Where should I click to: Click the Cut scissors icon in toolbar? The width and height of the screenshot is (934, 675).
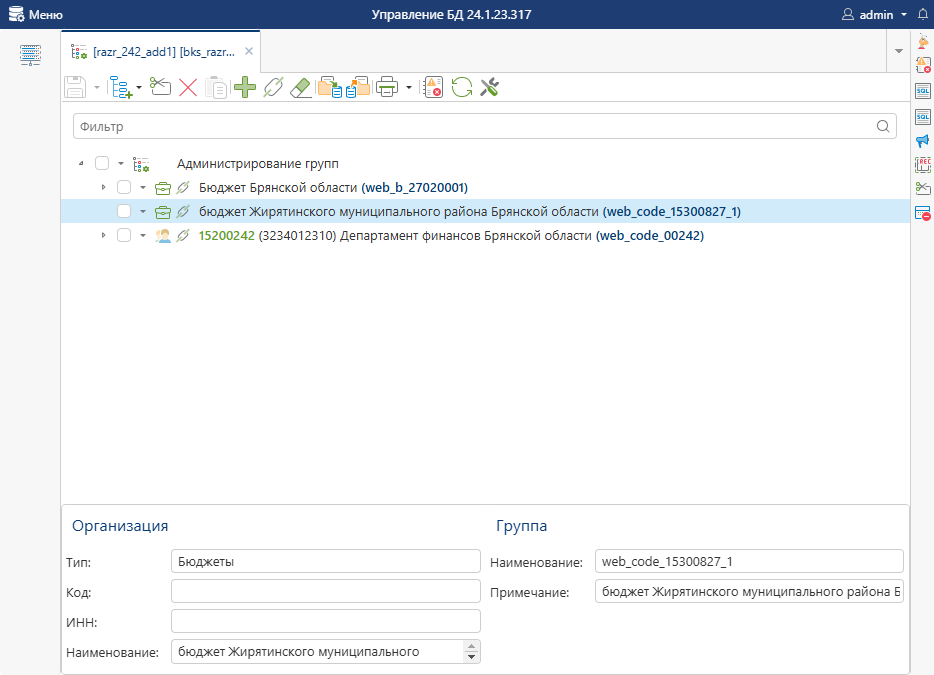[x=160, y=87]
